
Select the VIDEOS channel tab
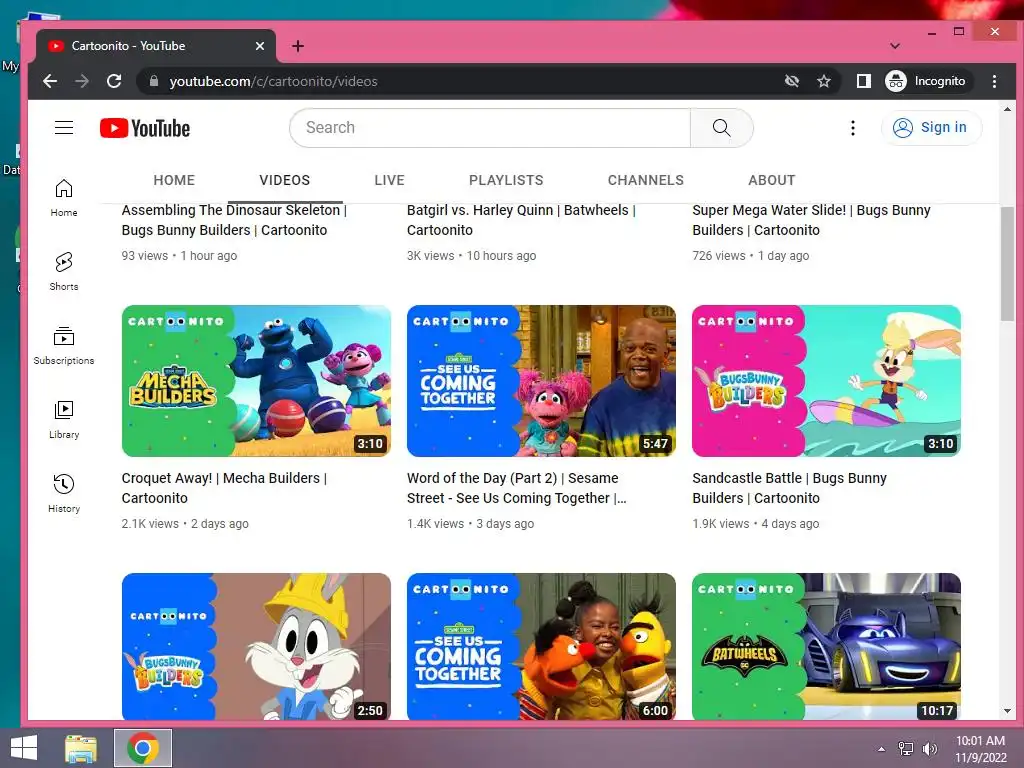pos(285,180)
